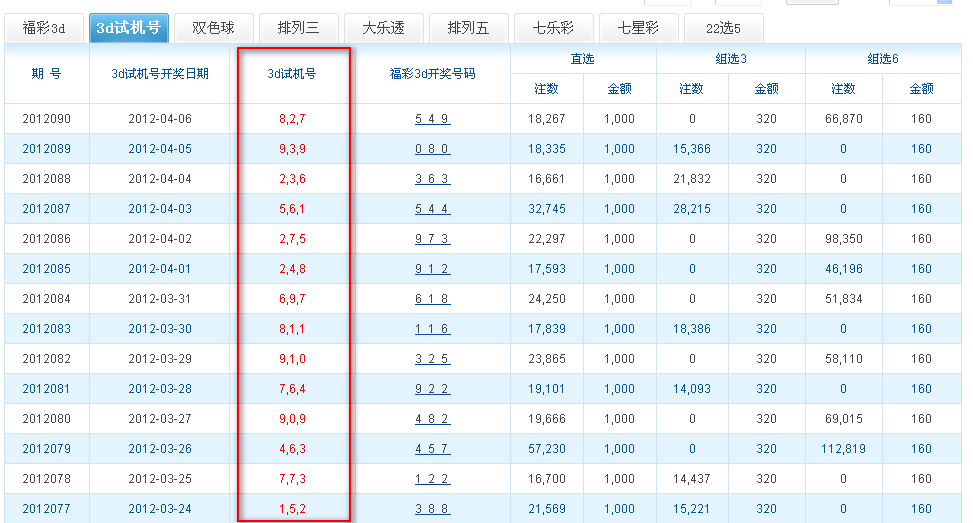Open winning number link 6 1 8
The height and width of the screenshot is (523, 973).
tap(433, 298)
